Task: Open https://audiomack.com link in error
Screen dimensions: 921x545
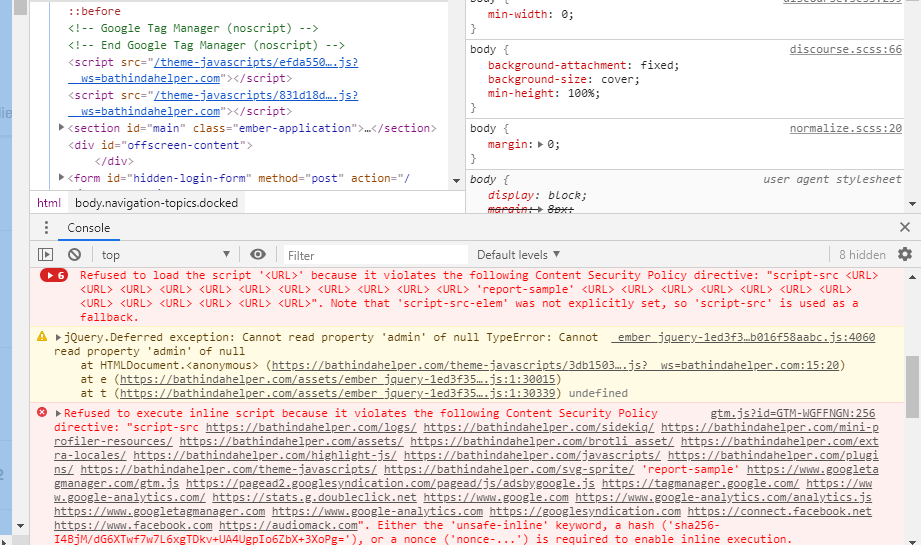Action: [x=288, y=525]
